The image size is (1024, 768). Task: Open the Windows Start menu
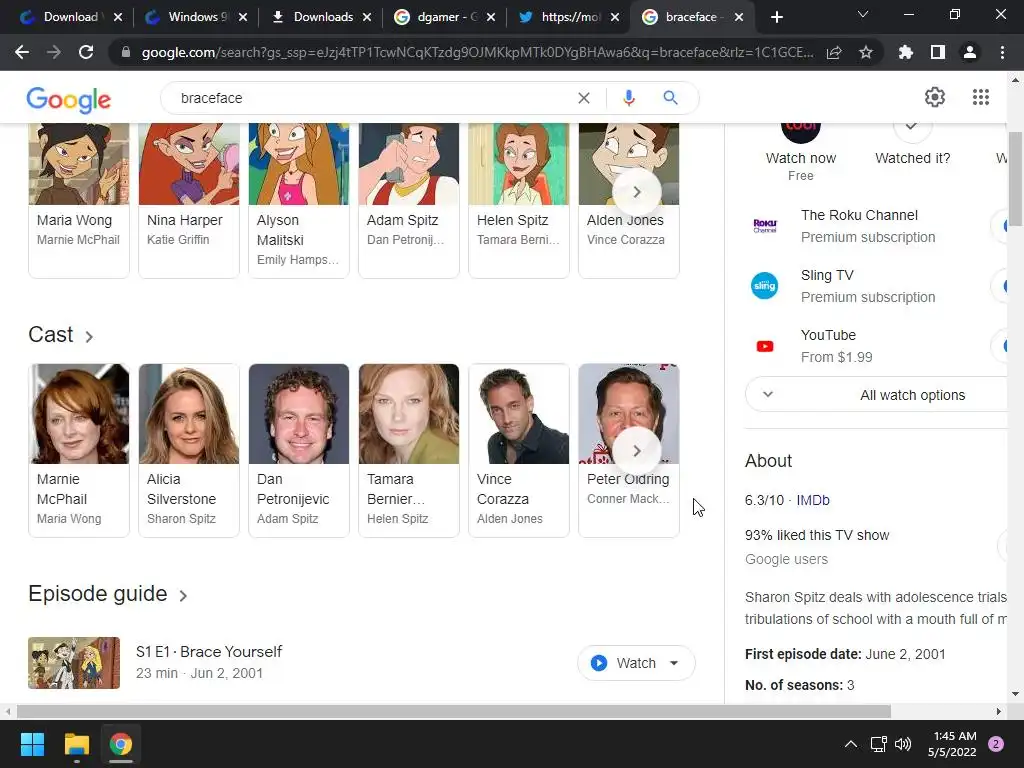click(x=32, y=744)
